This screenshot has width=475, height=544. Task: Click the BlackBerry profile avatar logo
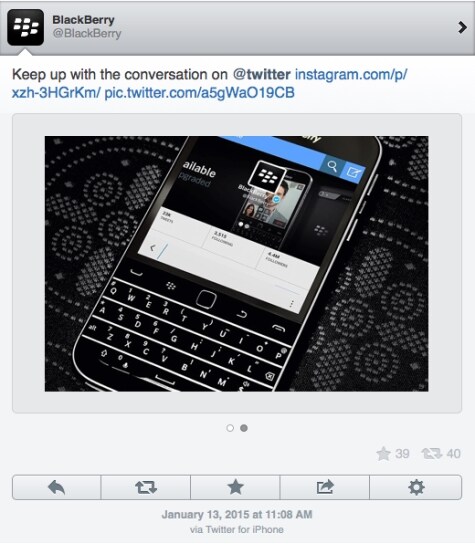25,27
